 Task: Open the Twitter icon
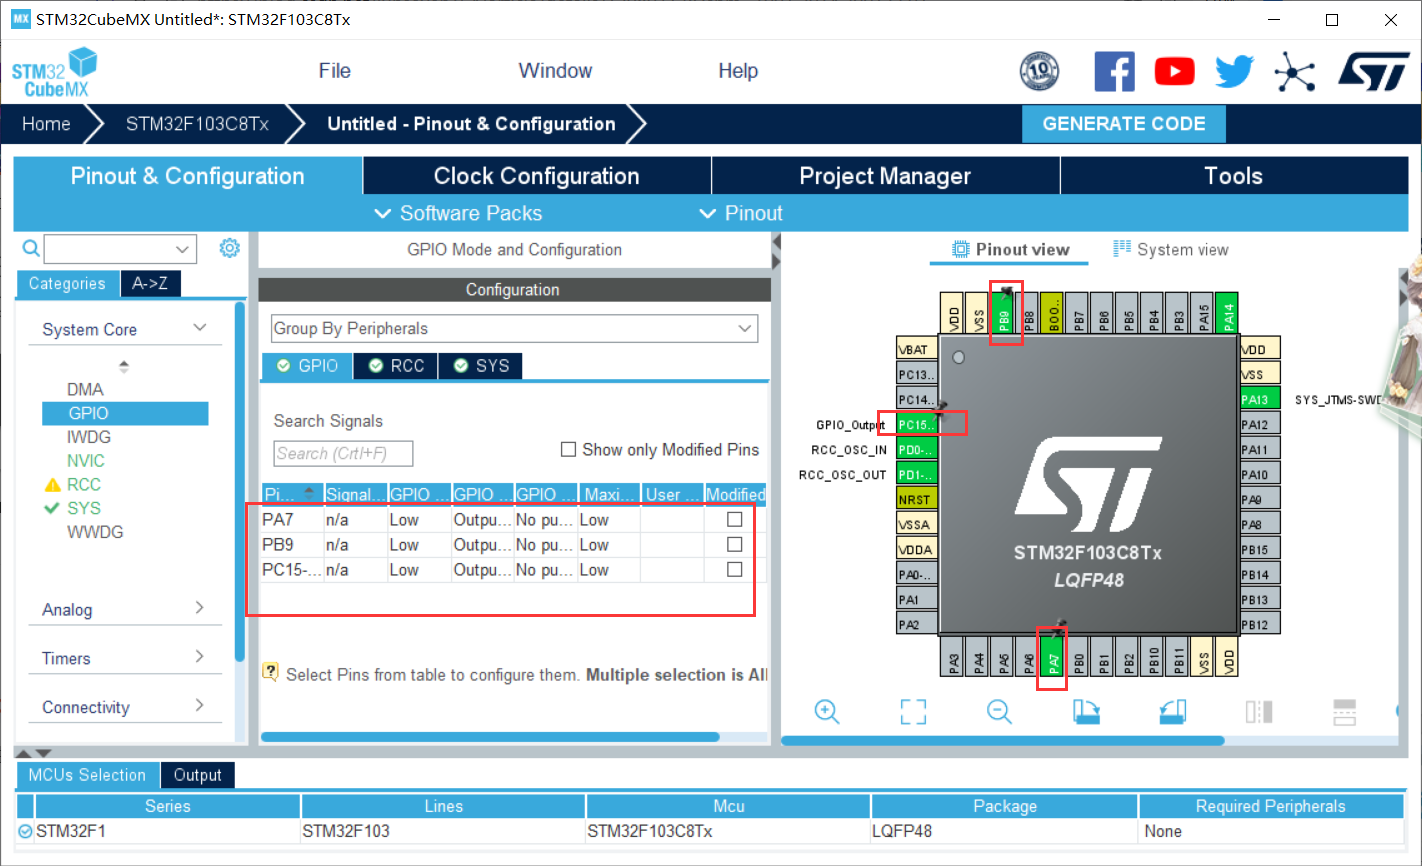[x=1234, y=71]
